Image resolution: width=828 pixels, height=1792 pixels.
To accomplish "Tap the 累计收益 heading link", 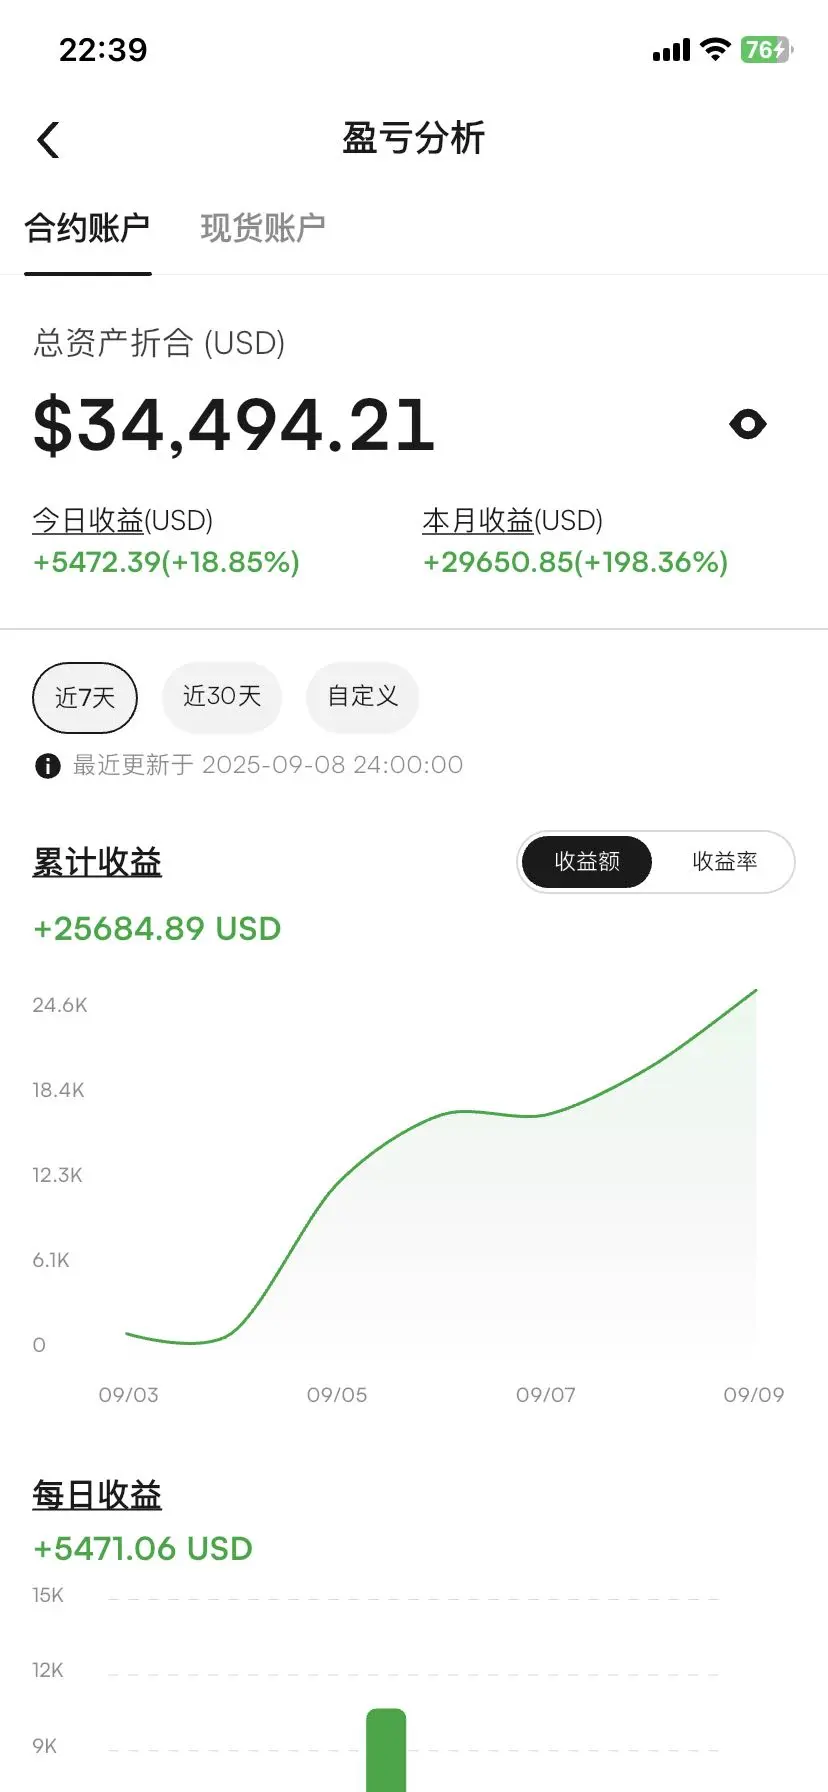I will [x=97, y=862].
